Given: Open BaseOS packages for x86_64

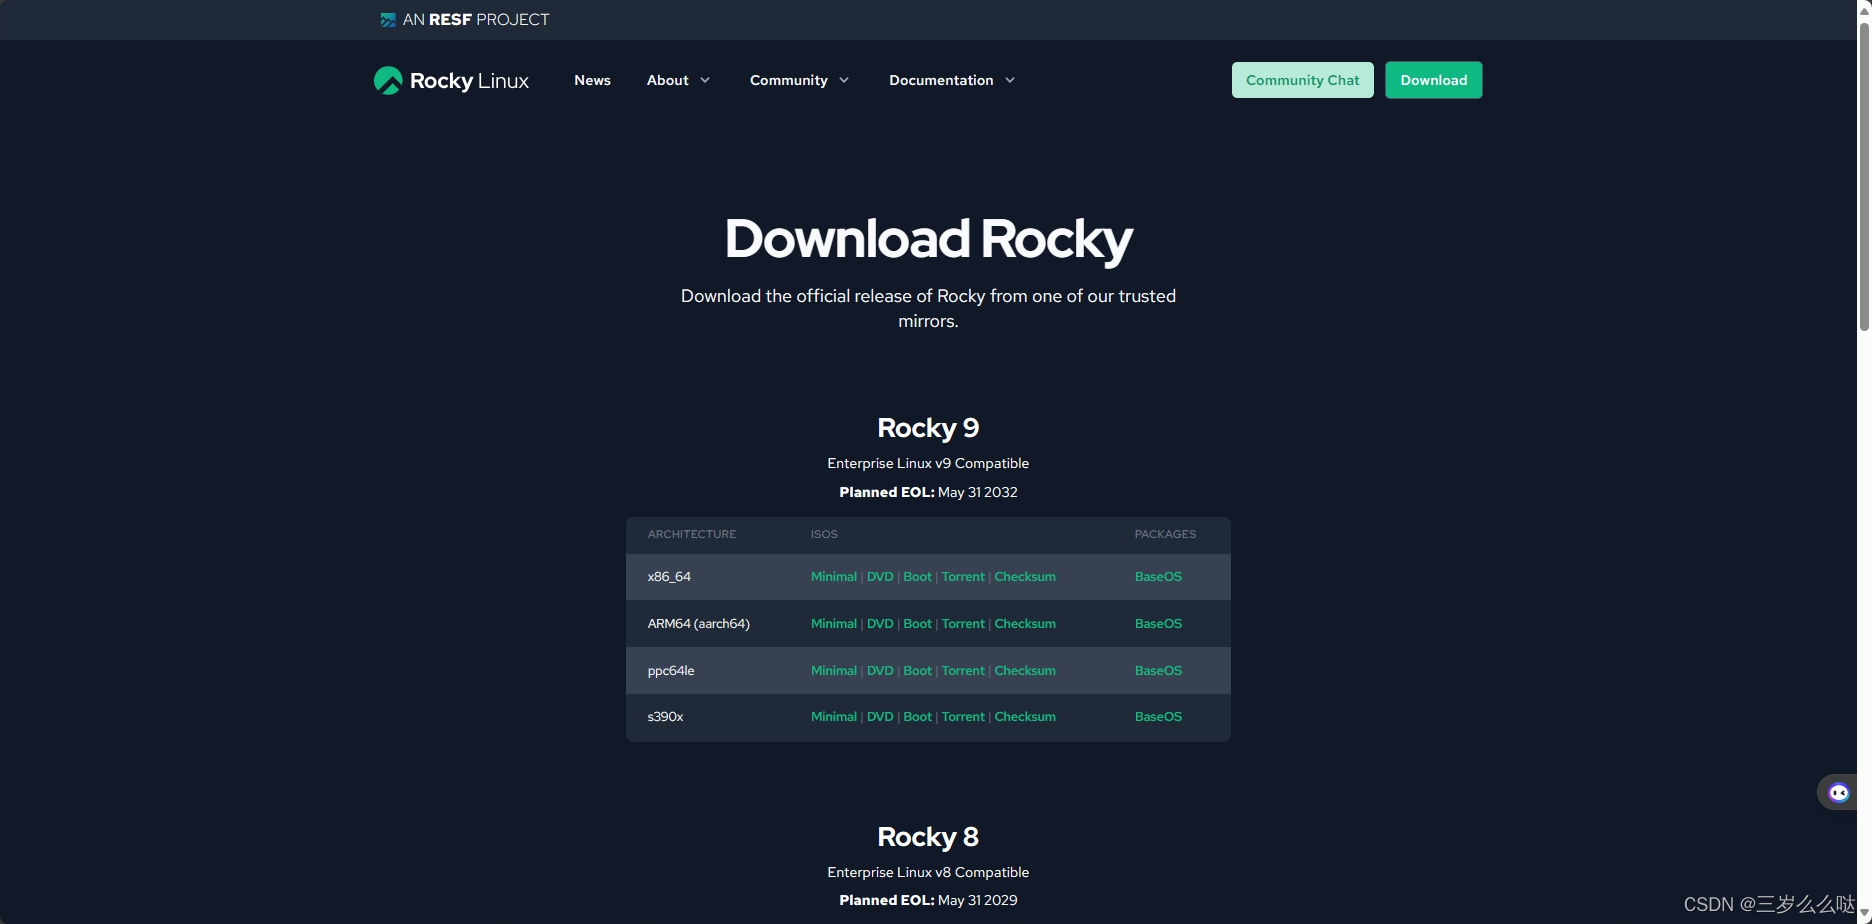Looking at the screenshot, I should [1158, 577].
